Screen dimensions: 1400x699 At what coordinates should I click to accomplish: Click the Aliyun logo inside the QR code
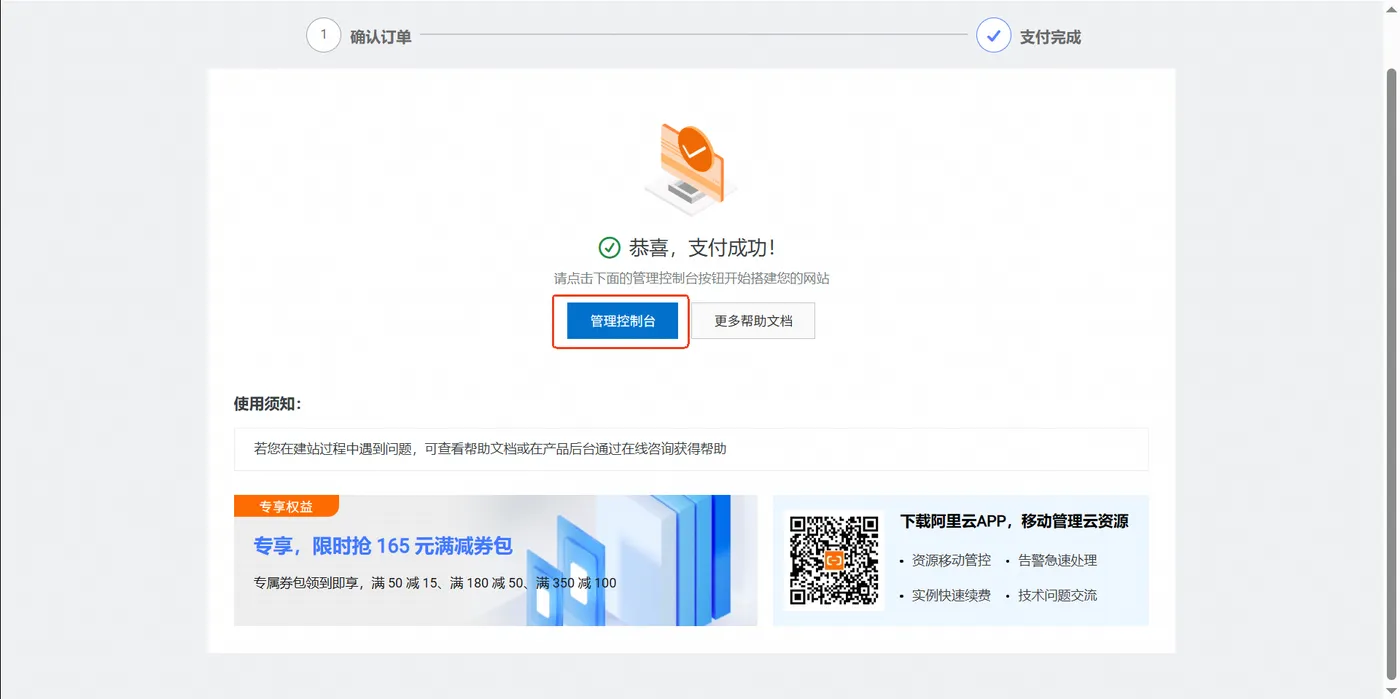[833, 561]
